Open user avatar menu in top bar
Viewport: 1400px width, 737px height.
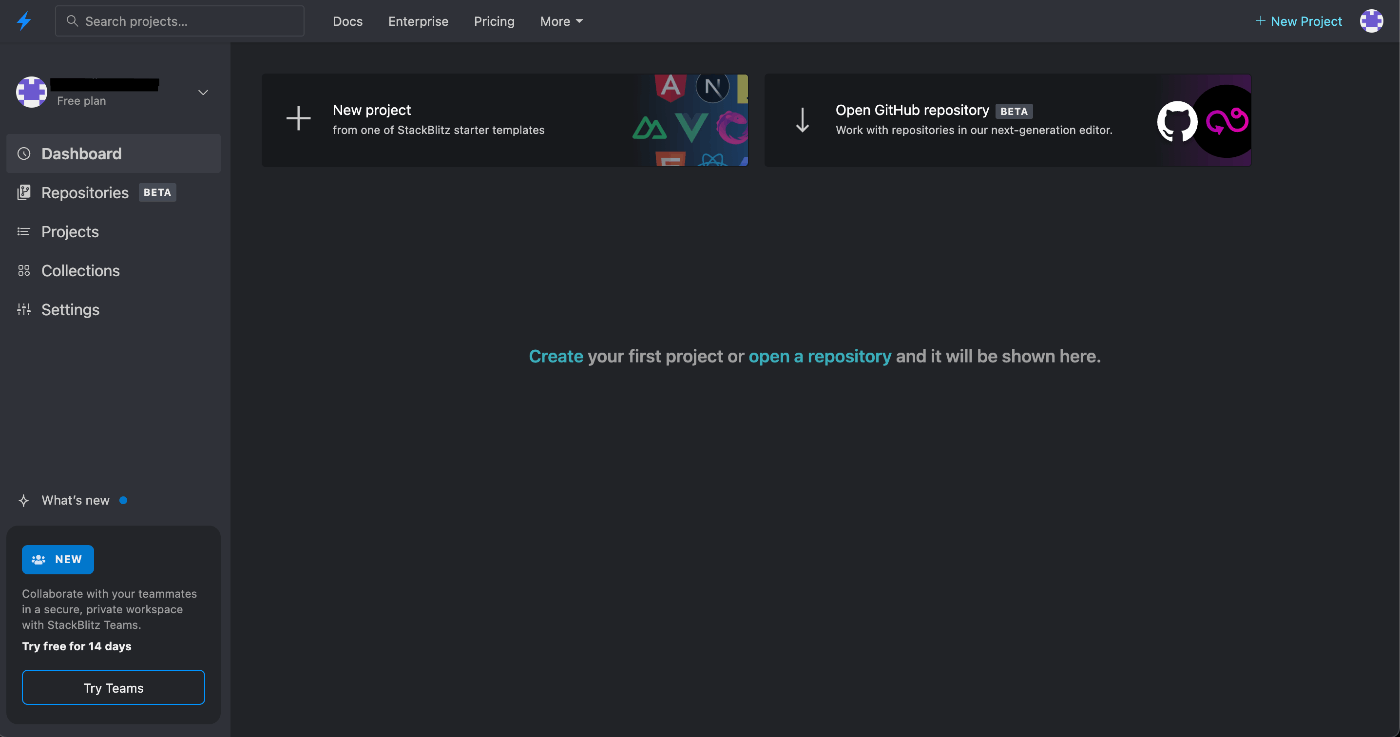pyautogui.click(x=1372, y=21)
